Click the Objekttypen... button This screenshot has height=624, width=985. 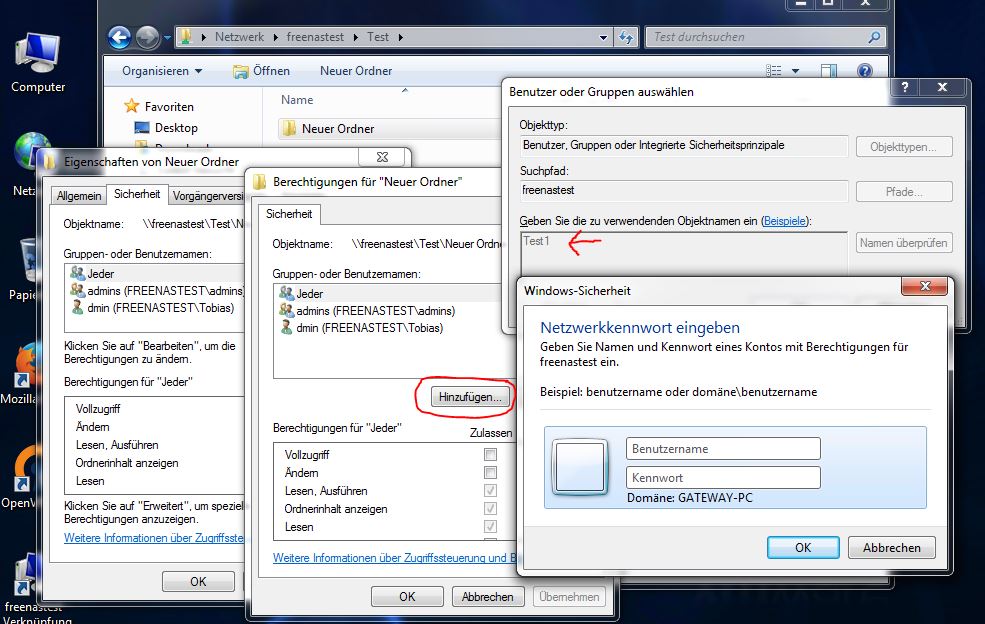tap(904, 146)
